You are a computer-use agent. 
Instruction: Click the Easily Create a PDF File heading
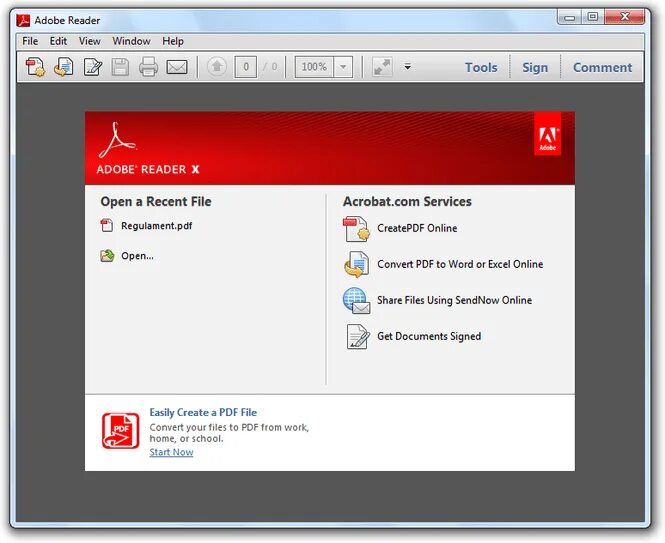[203, 412]
